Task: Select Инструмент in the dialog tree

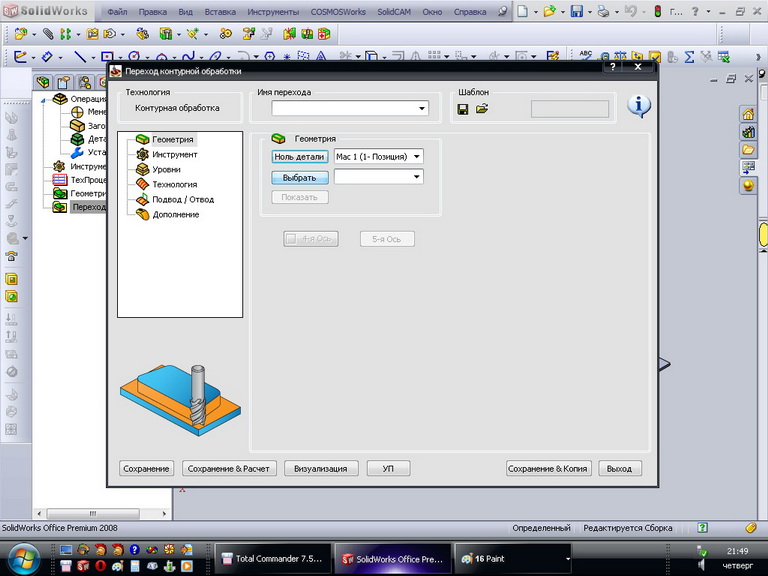Action: (x=174, y=155)
